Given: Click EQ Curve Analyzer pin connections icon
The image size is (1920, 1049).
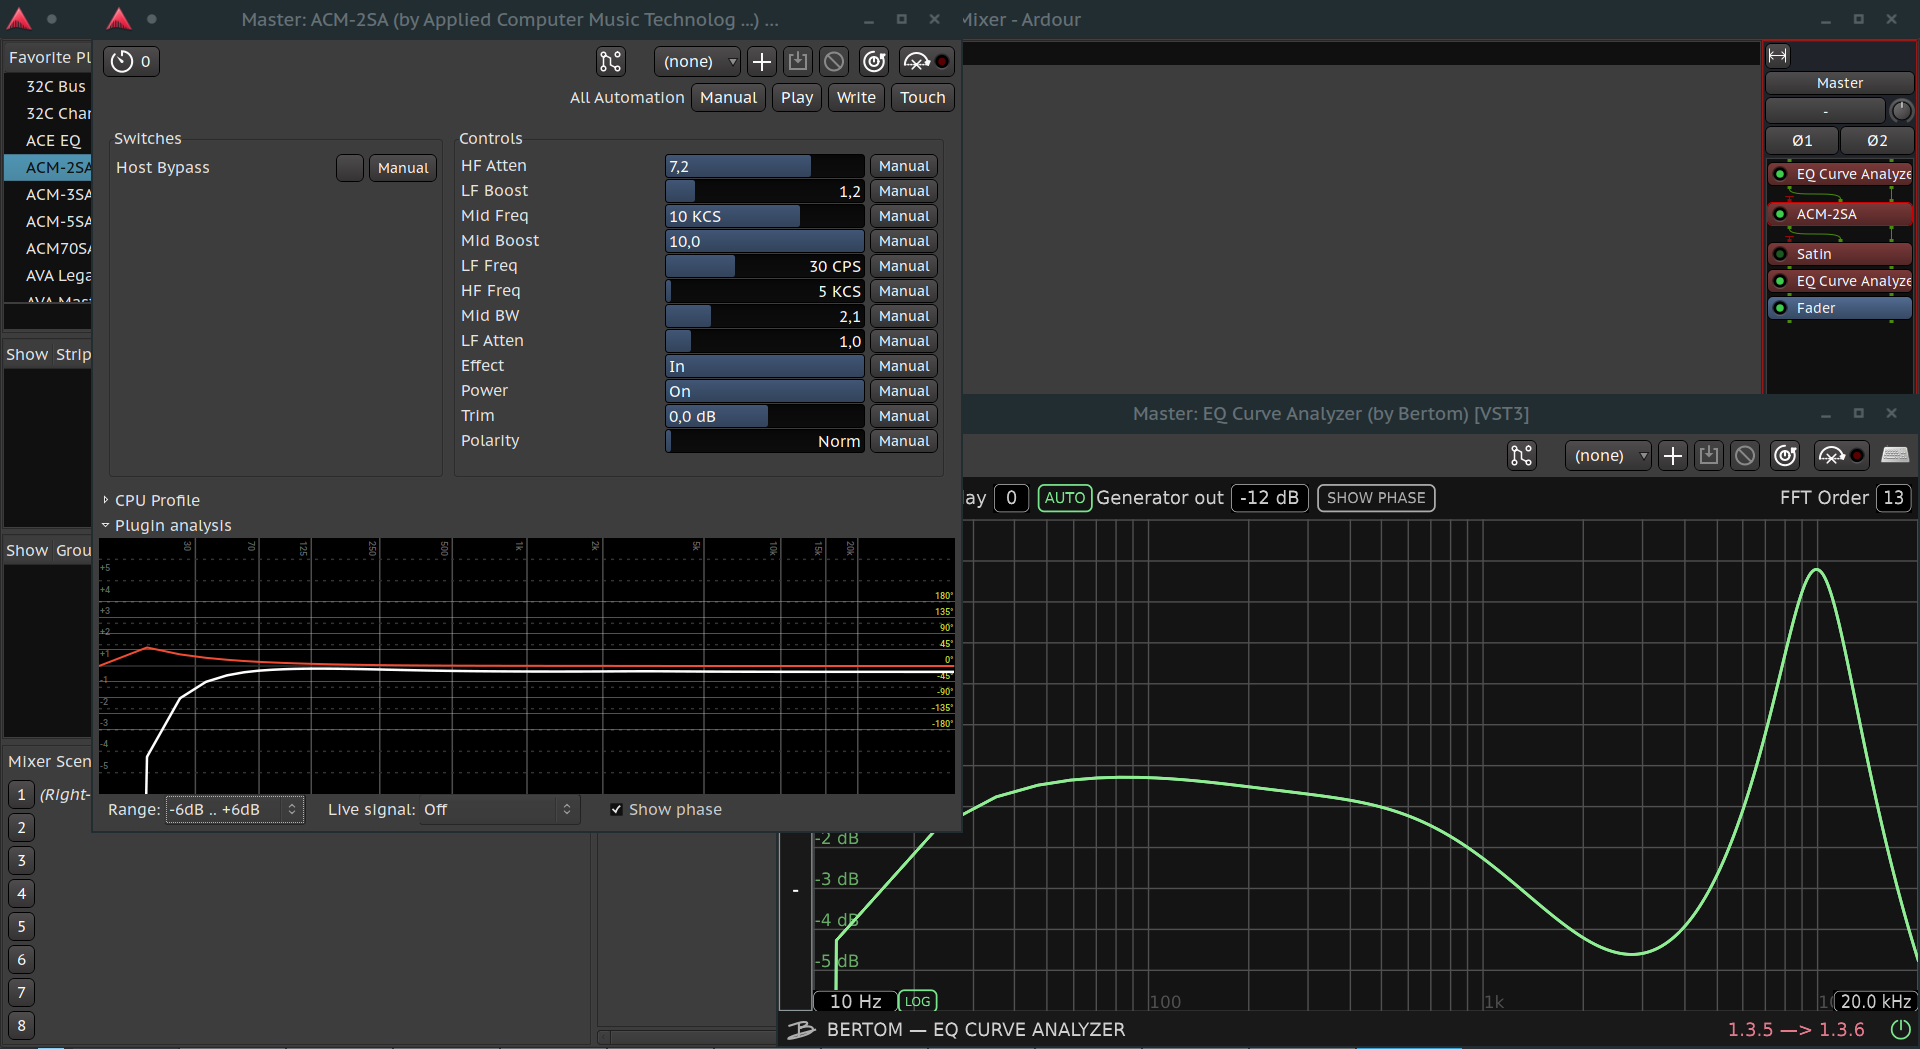Looking at the screenshot, I should 1521,456.
